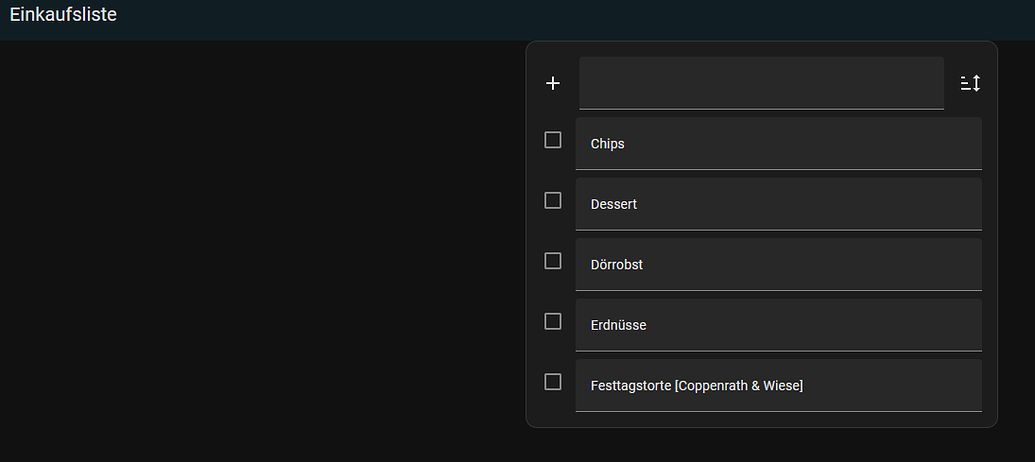The image size is (1035, 462).
Task: Place cursor in the Coppenrath & Wiese text
Action: click(740, 386)
